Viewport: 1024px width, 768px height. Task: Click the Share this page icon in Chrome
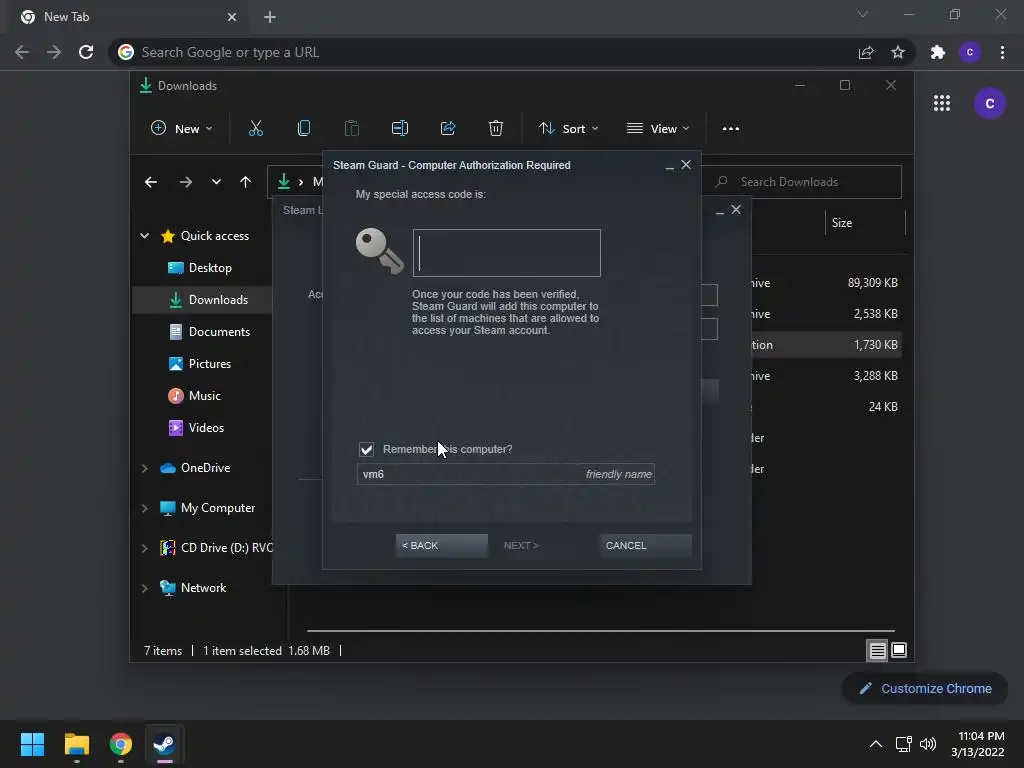tap(866, 52)
